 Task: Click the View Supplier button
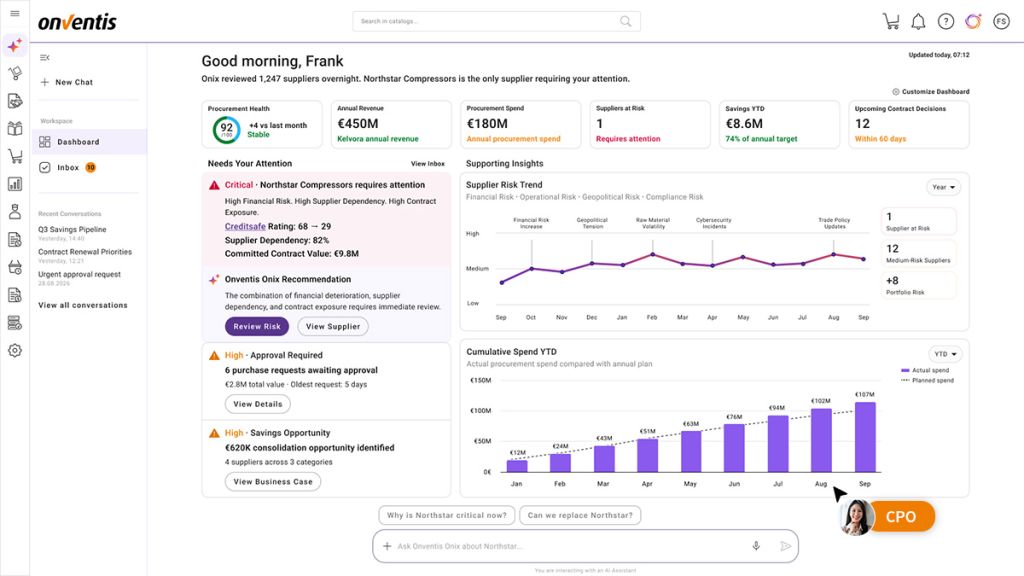coord(333,327)
